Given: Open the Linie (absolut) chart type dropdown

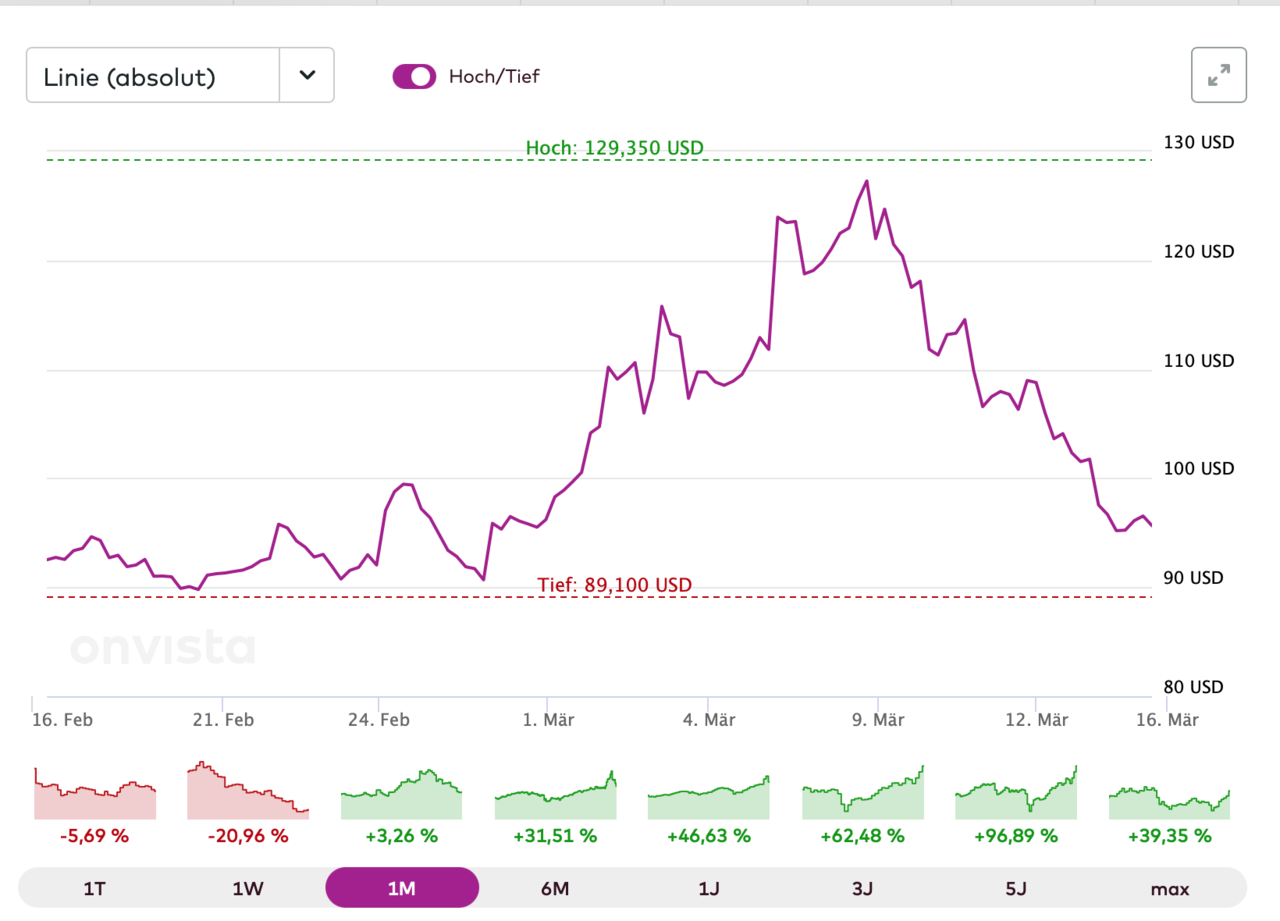Looking at the screenshot, I should coord(153,76).
